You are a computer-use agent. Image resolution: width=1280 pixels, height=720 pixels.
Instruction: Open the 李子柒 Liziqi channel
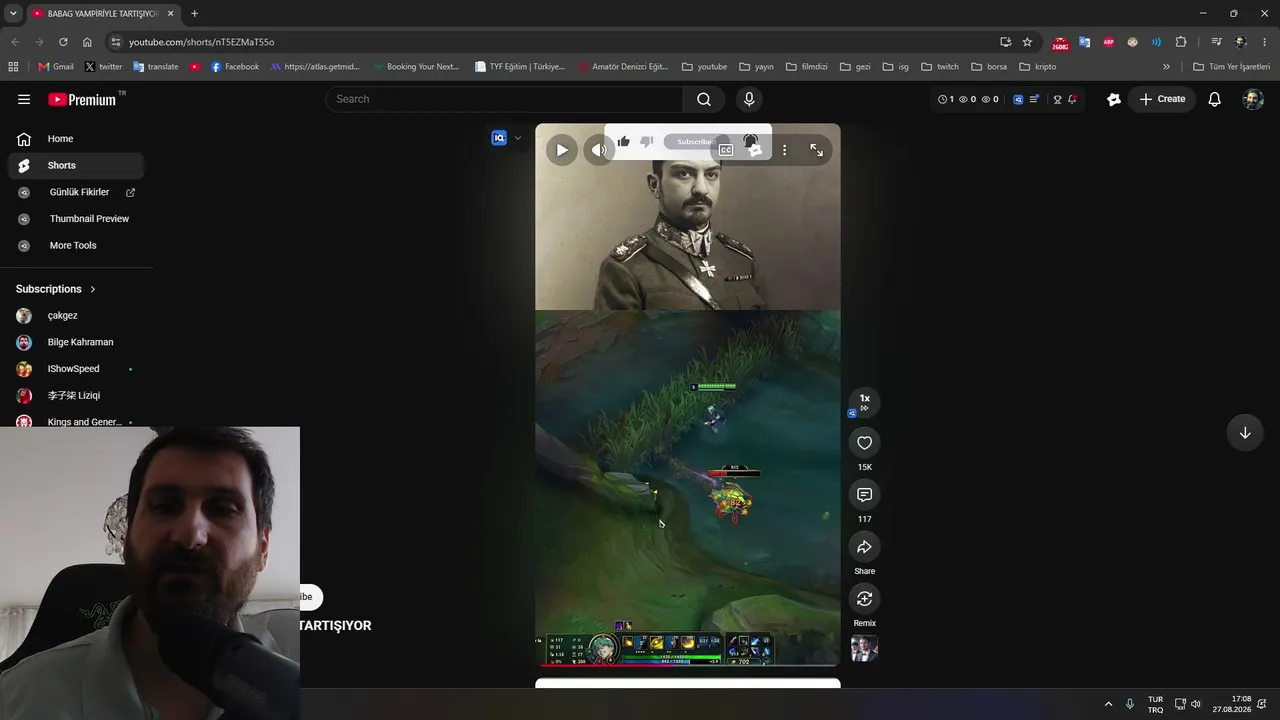coord(76,396)
